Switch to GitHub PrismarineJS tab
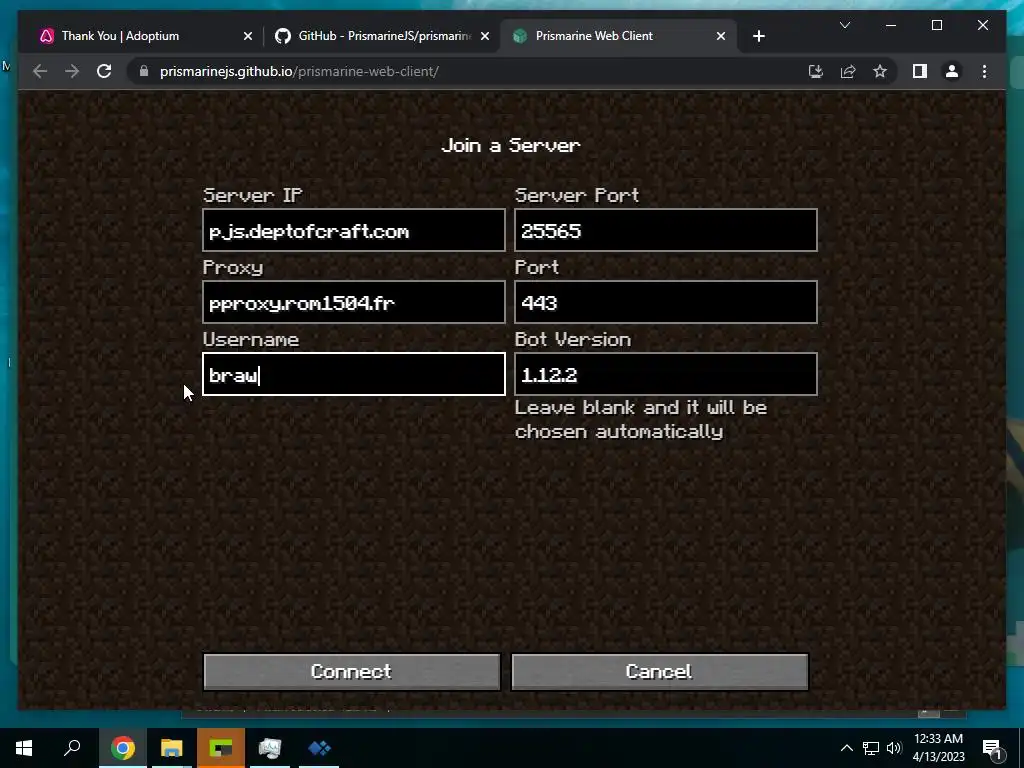This screenshot has height=768, width=1024. click(384, 36)
